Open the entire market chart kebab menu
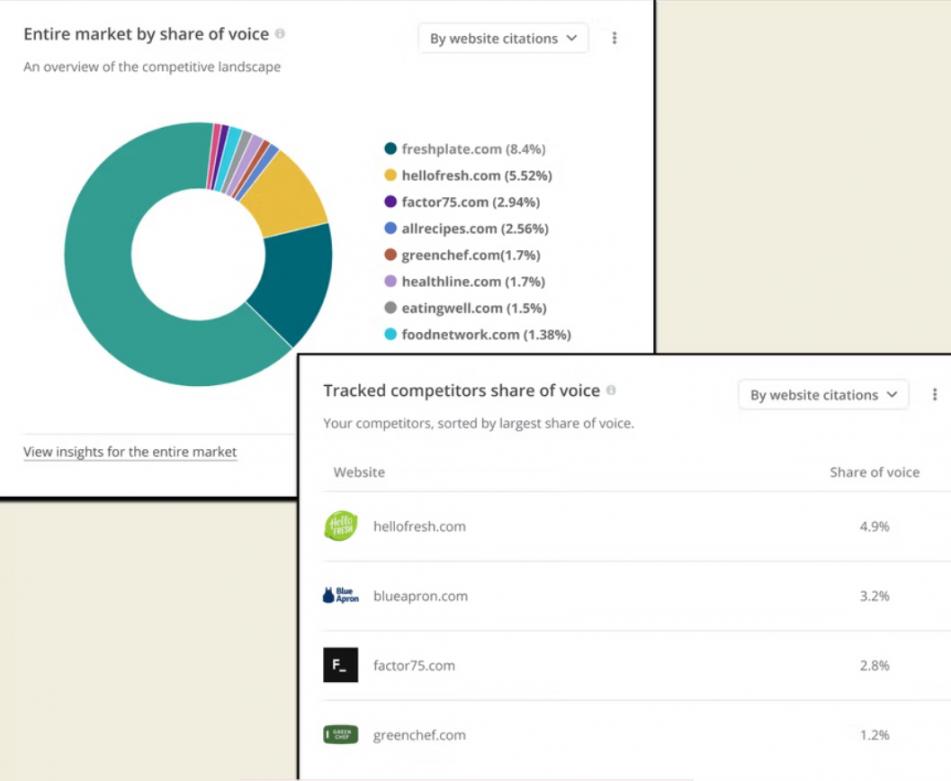The height and width of the screenshot is (781, 951). pos(614,38)
